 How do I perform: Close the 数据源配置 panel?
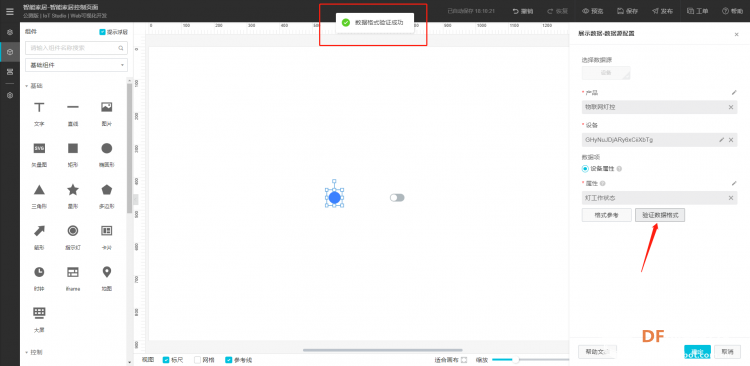(736, 34)
